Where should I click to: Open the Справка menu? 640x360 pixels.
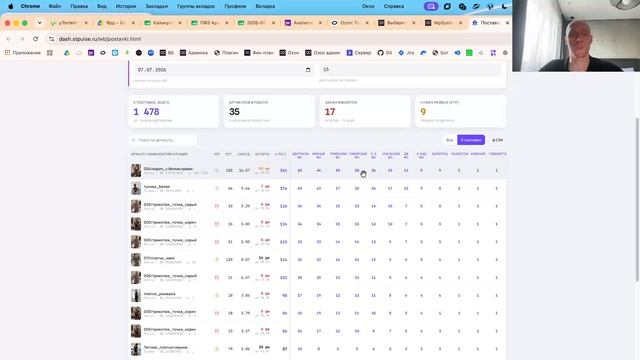(x=394, y=6)
